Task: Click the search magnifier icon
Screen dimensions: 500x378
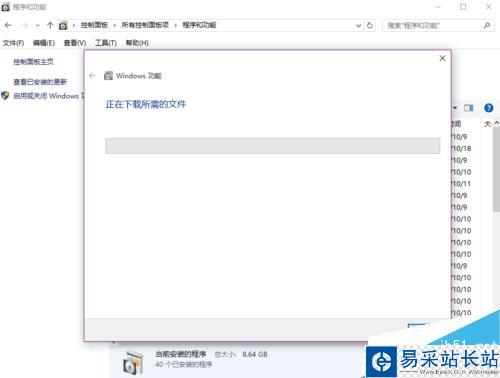Action: (x=487, y=25)
